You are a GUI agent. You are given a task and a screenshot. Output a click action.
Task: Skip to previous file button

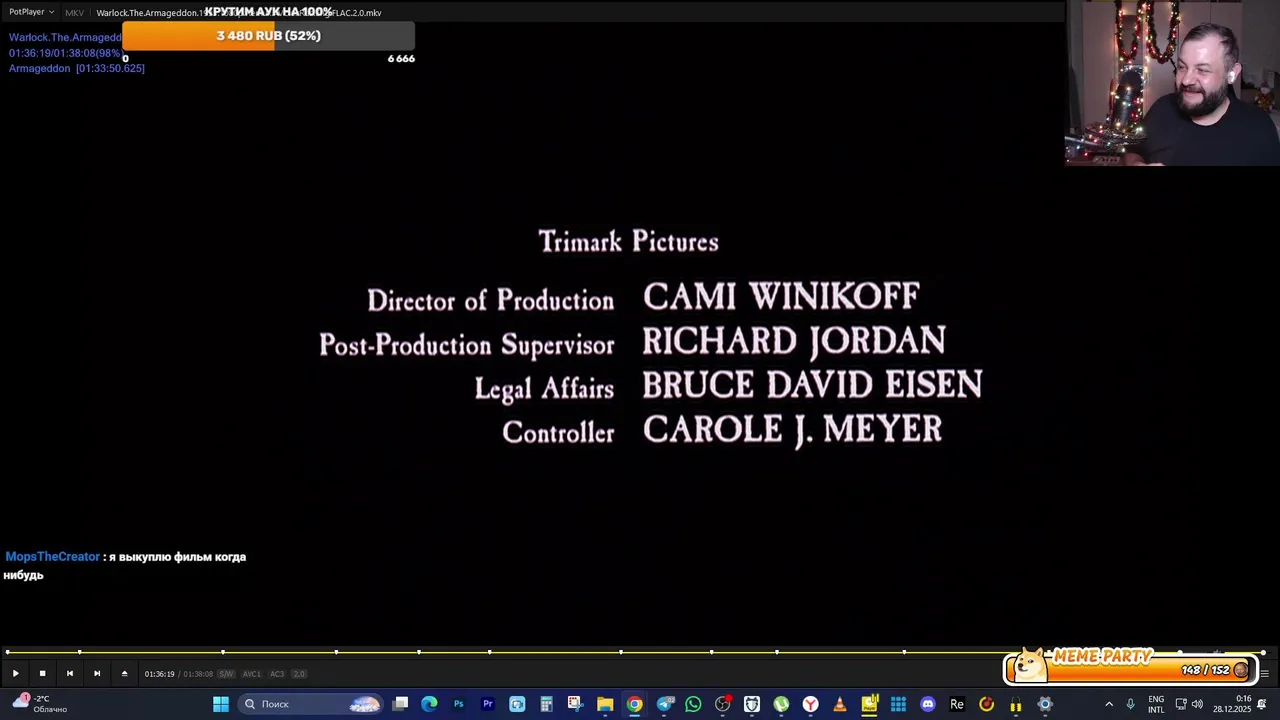coord(70,674)
